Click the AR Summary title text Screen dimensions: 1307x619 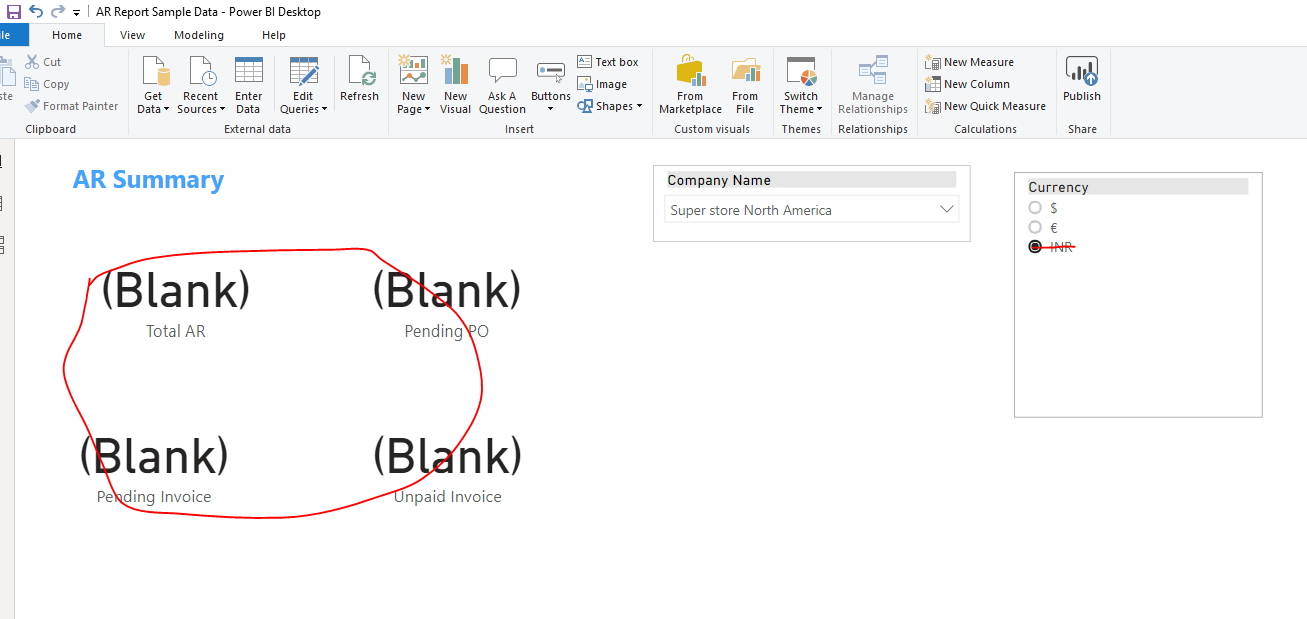point(148,180)
